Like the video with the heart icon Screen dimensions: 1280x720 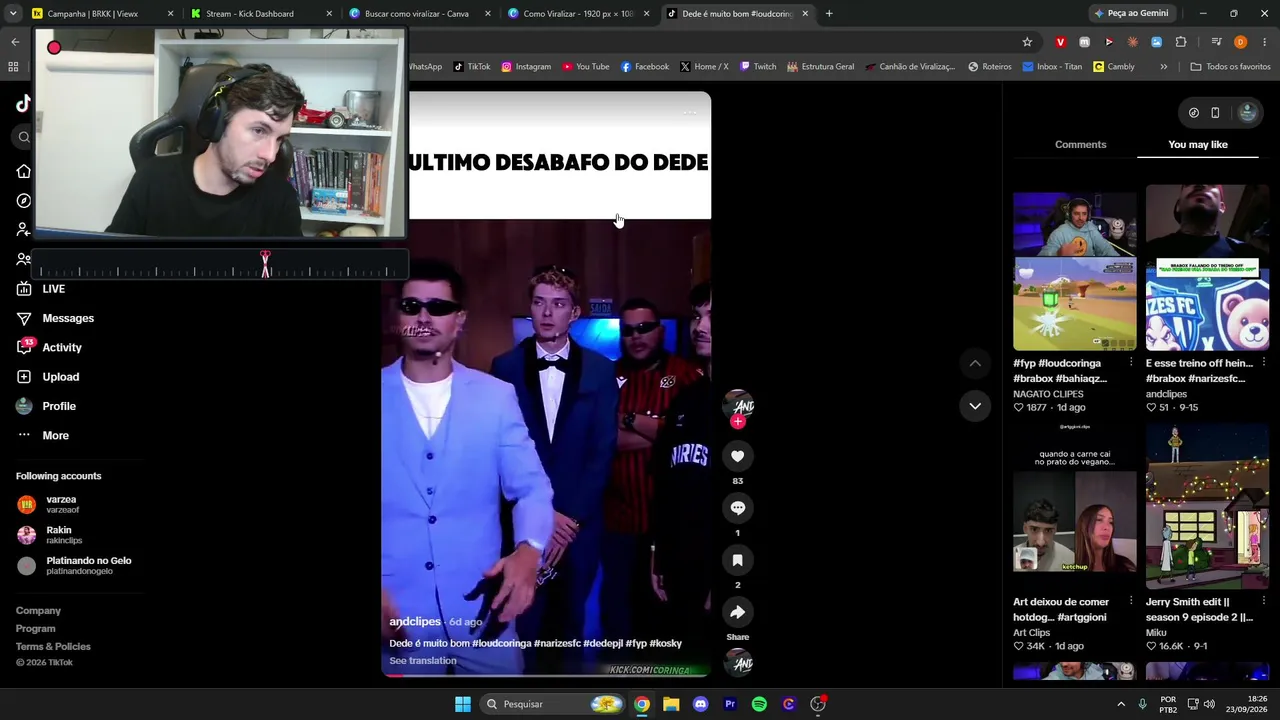[x=737, y=456]
